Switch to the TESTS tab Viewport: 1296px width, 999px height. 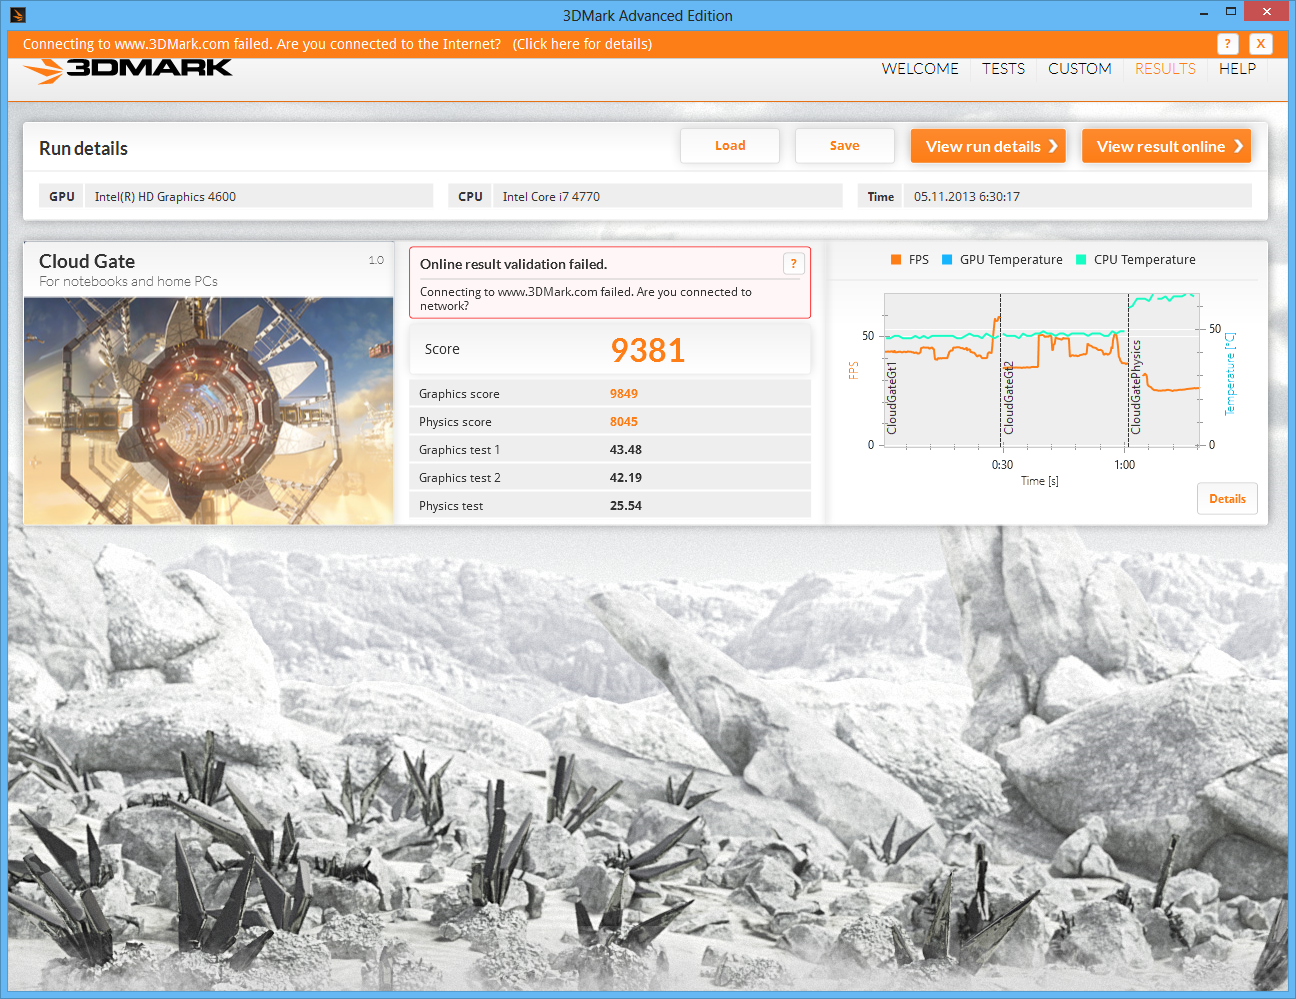coord(1003,69)
